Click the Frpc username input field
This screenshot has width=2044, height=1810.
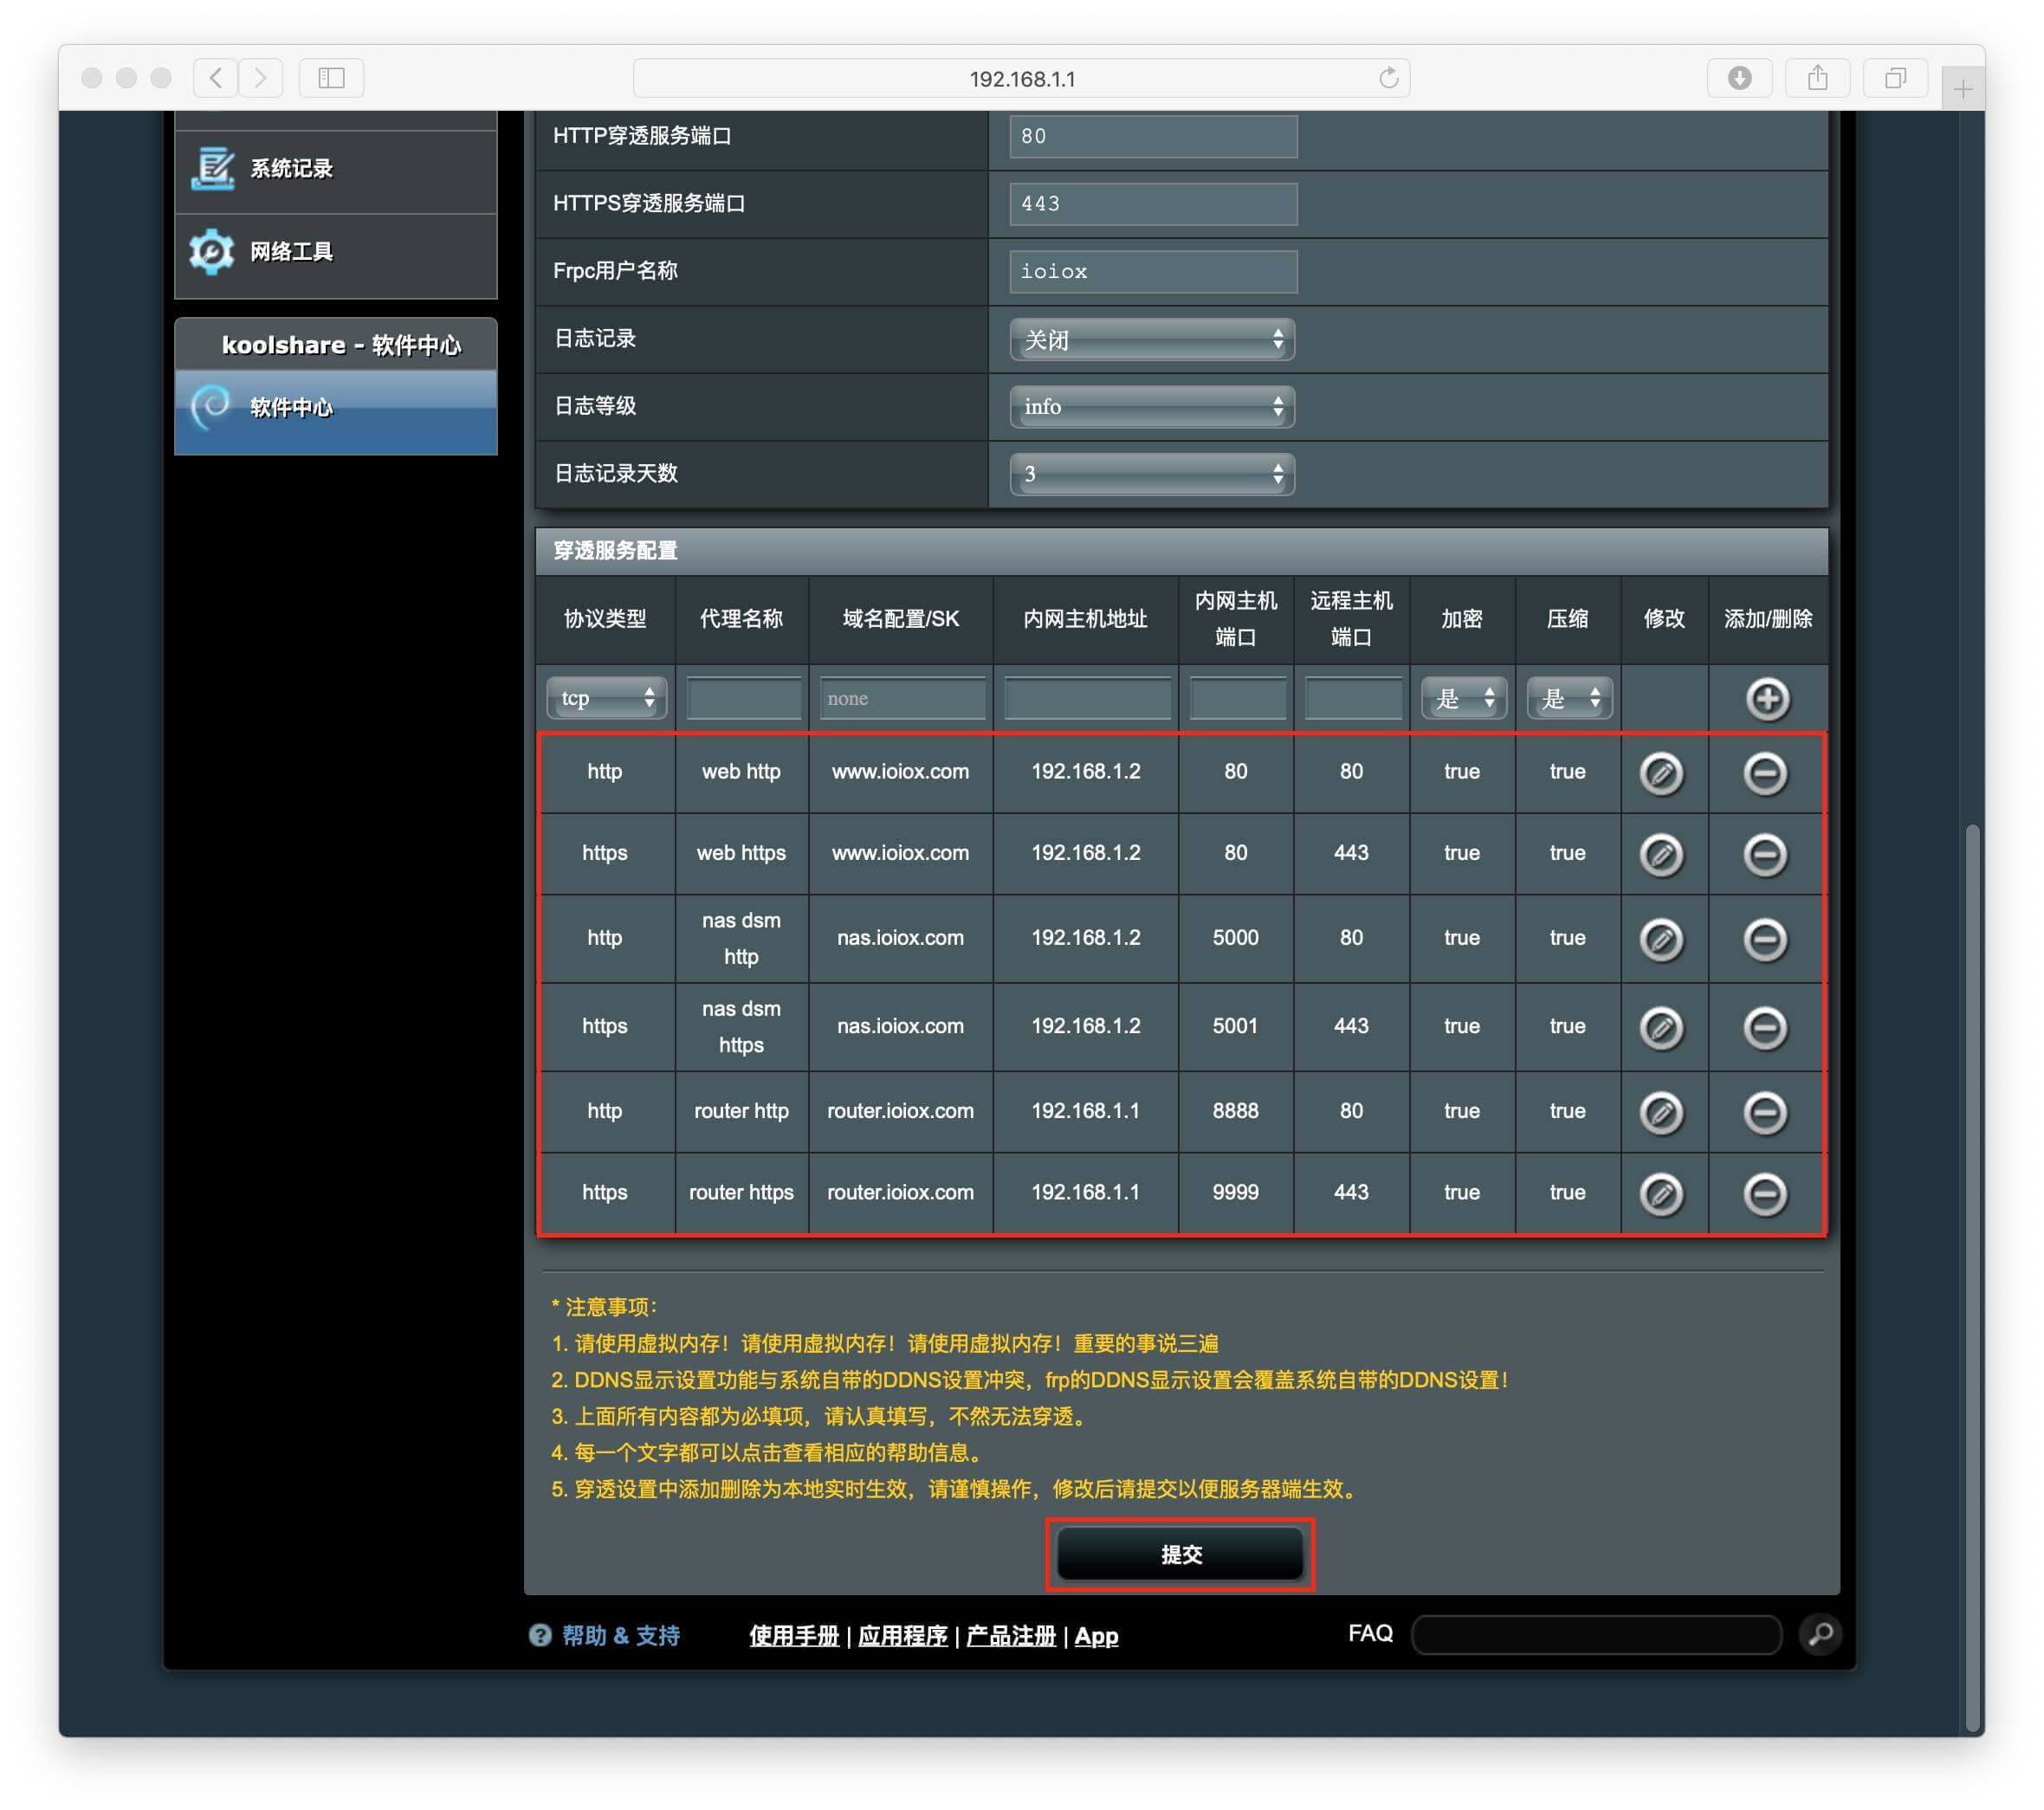point(1152,272)
